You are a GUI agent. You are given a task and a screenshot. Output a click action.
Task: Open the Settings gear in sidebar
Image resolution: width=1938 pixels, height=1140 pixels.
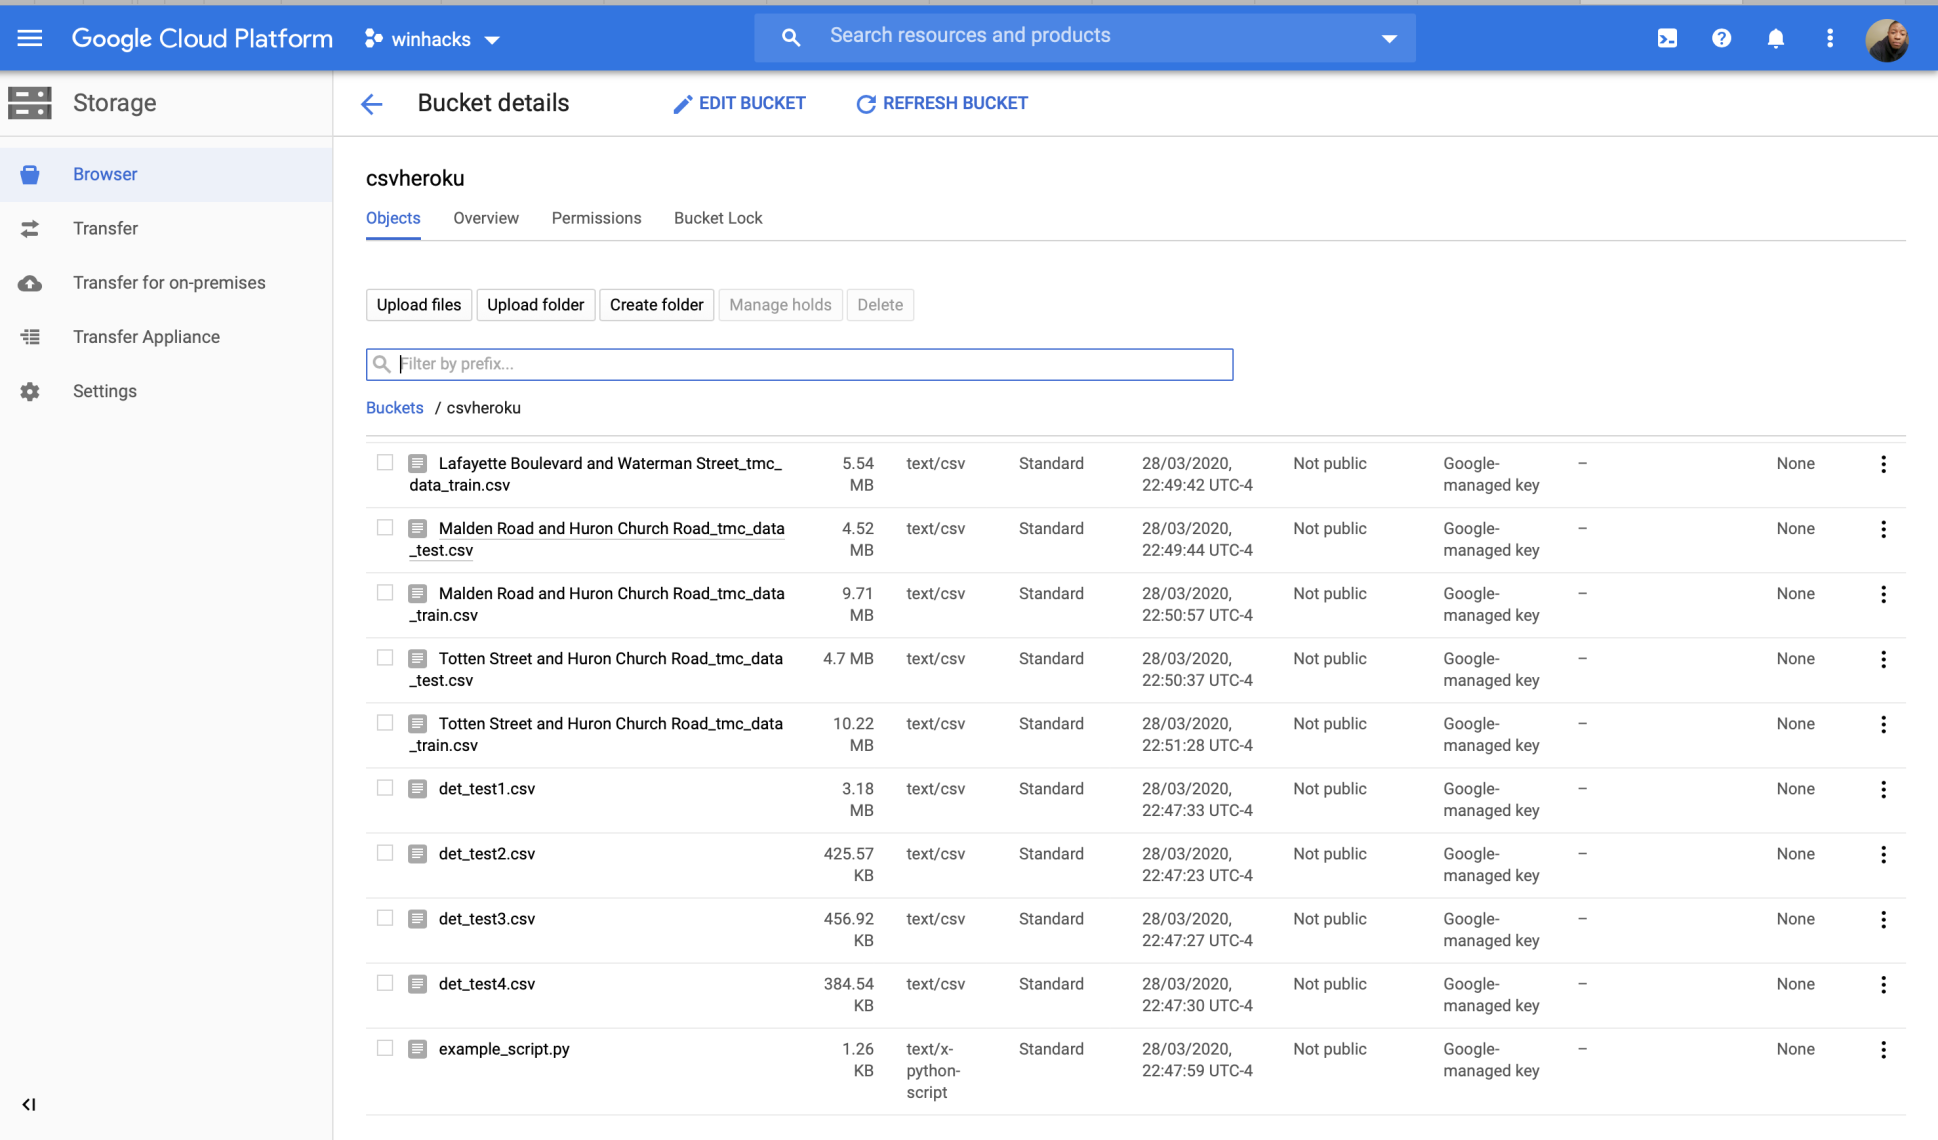click(x=30, y=391)
